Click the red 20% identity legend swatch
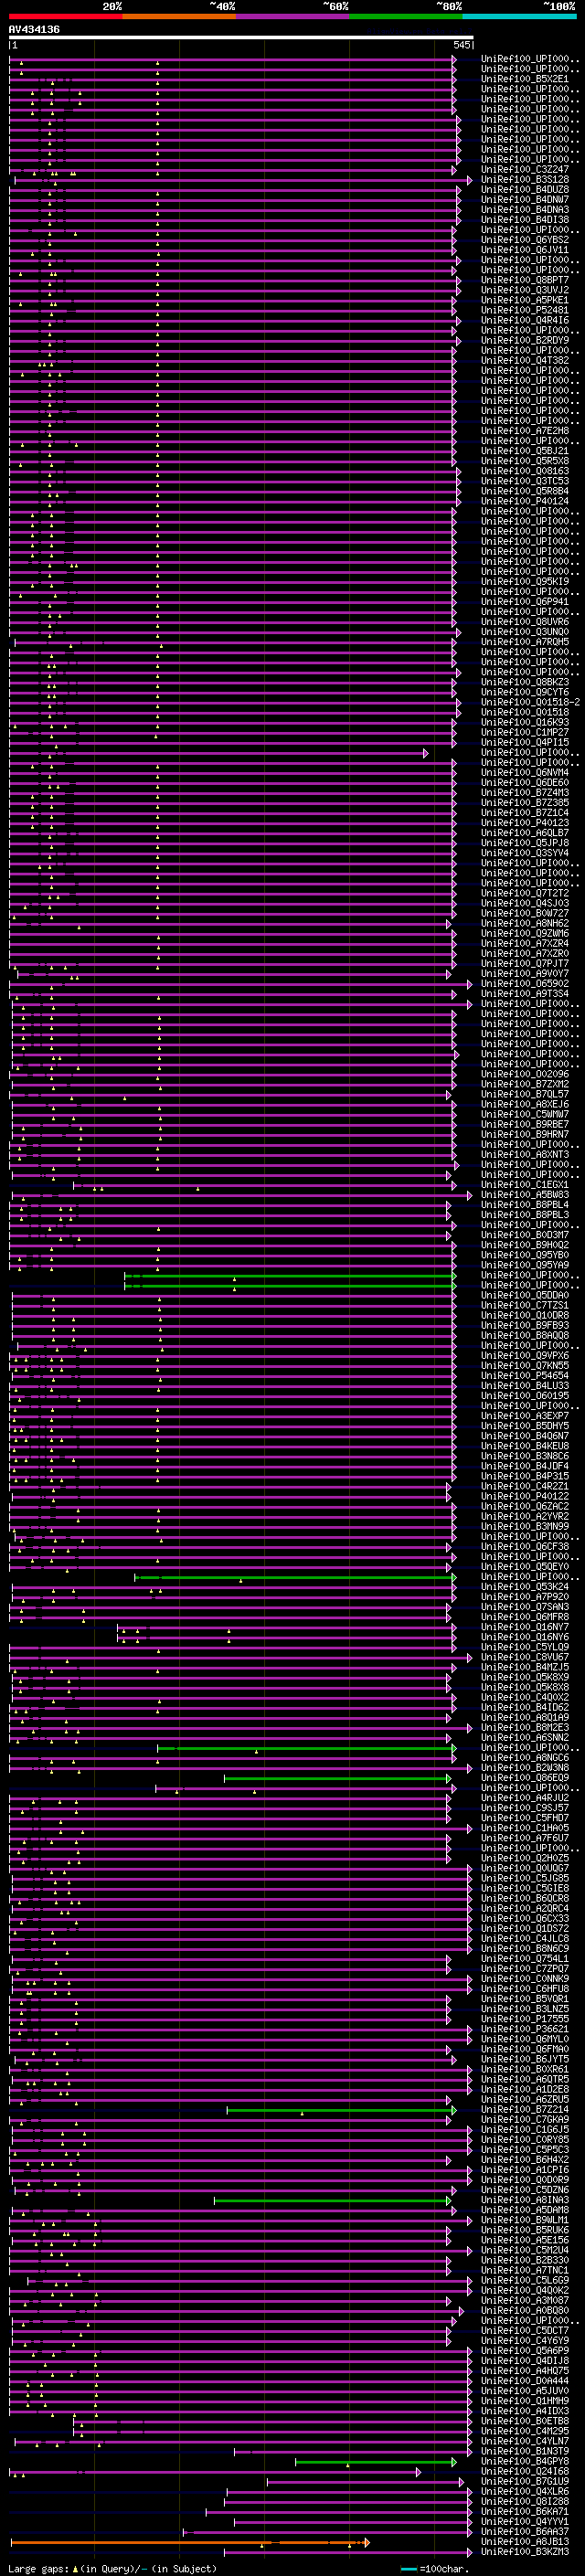Viewport: 585px width, 2576px height. point(65,16)
